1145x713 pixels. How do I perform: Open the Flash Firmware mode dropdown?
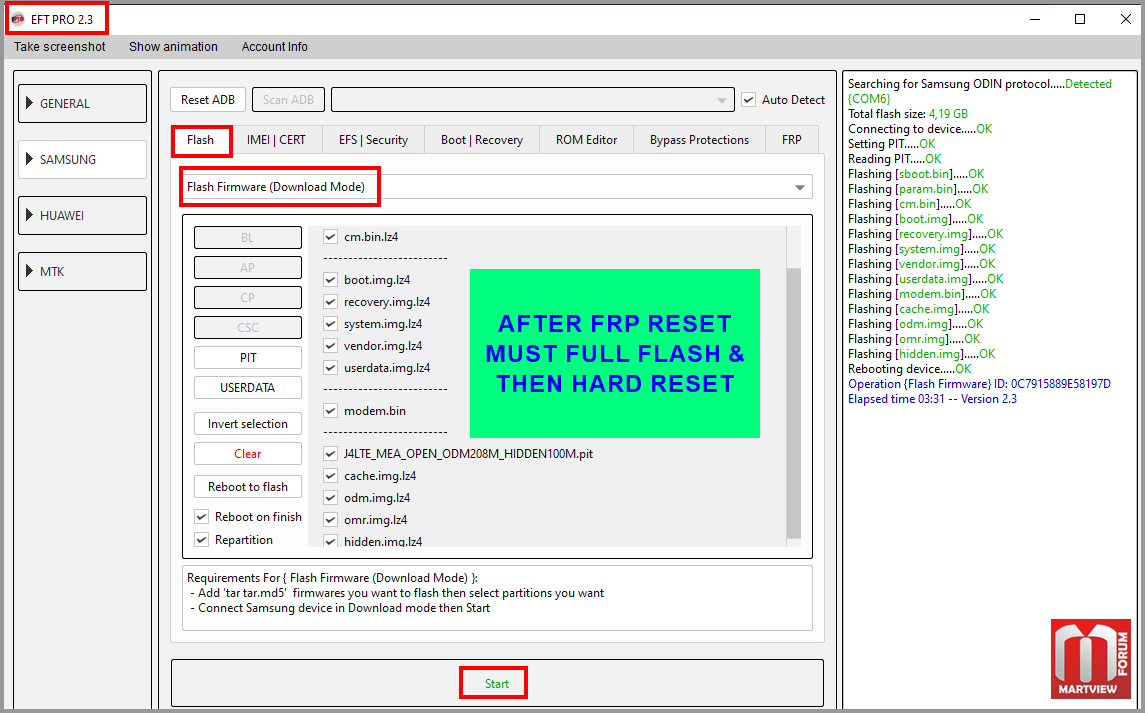(497, 187)
